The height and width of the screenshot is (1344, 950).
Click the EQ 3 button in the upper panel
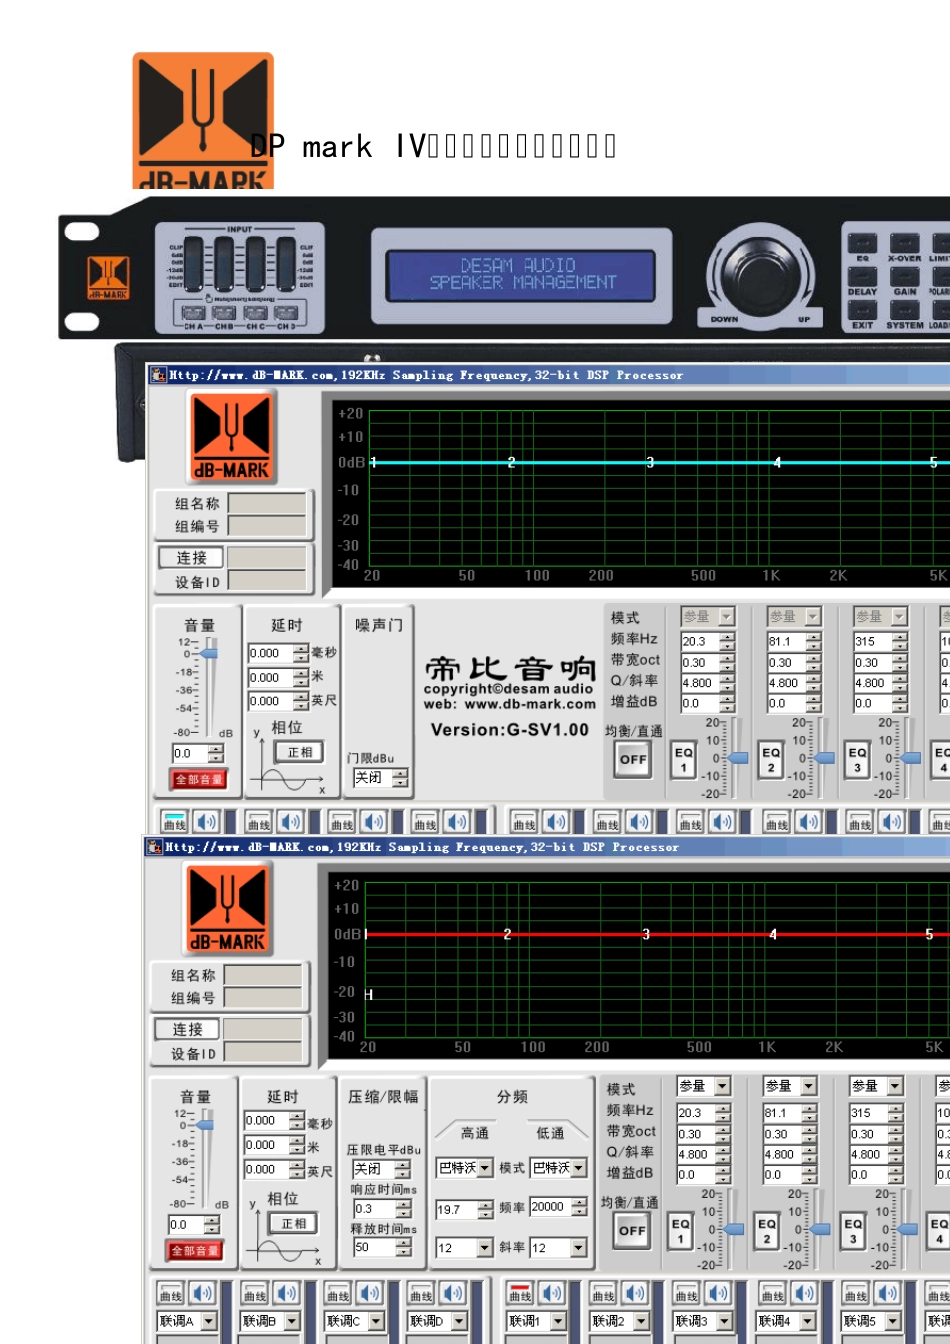point(857,760)
